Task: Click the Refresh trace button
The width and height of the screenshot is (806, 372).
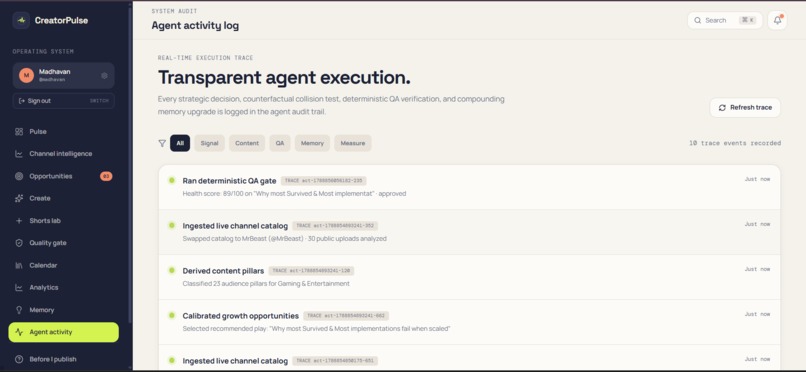Action: click(x=745, y=107)
